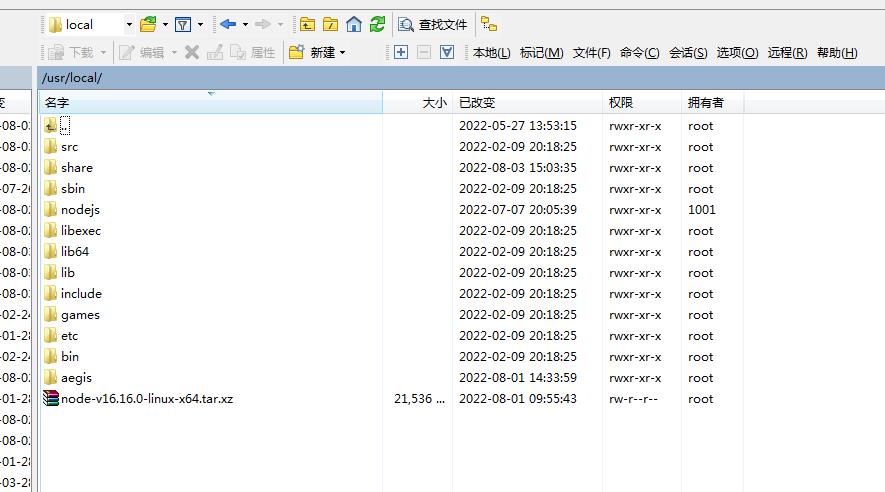885x492 pixels.
Task: Open the 会话(S) menu
Action: coord(688,53)
